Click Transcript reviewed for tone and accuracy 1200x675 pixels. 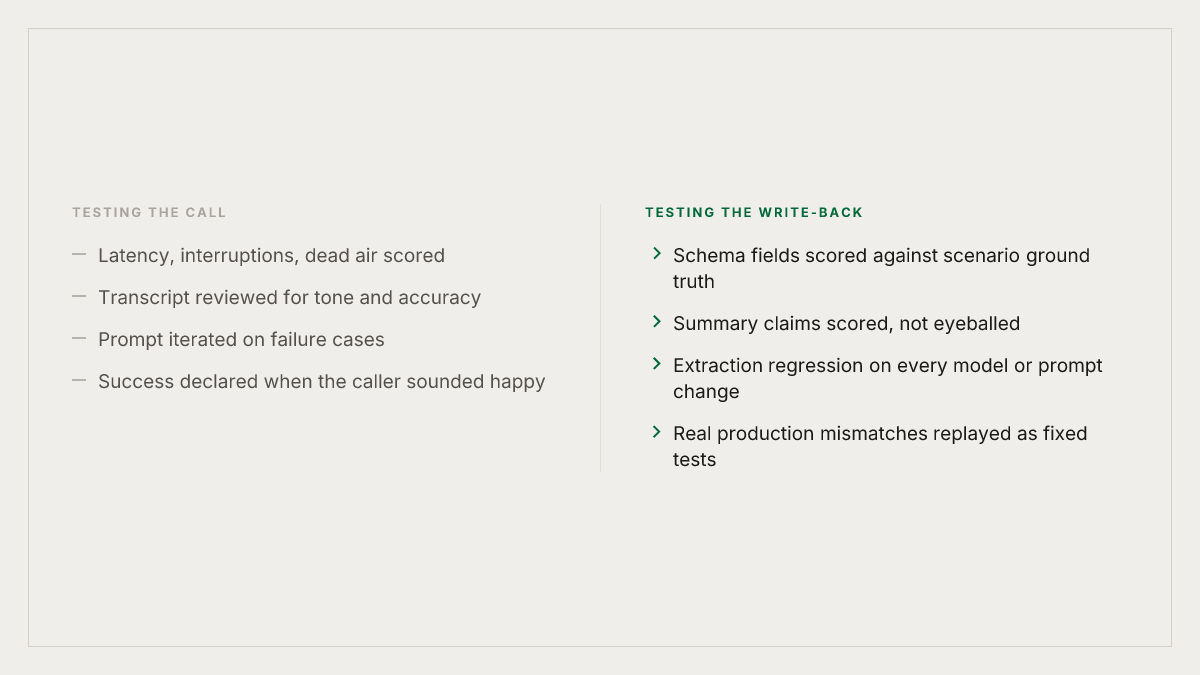[289, 298]
